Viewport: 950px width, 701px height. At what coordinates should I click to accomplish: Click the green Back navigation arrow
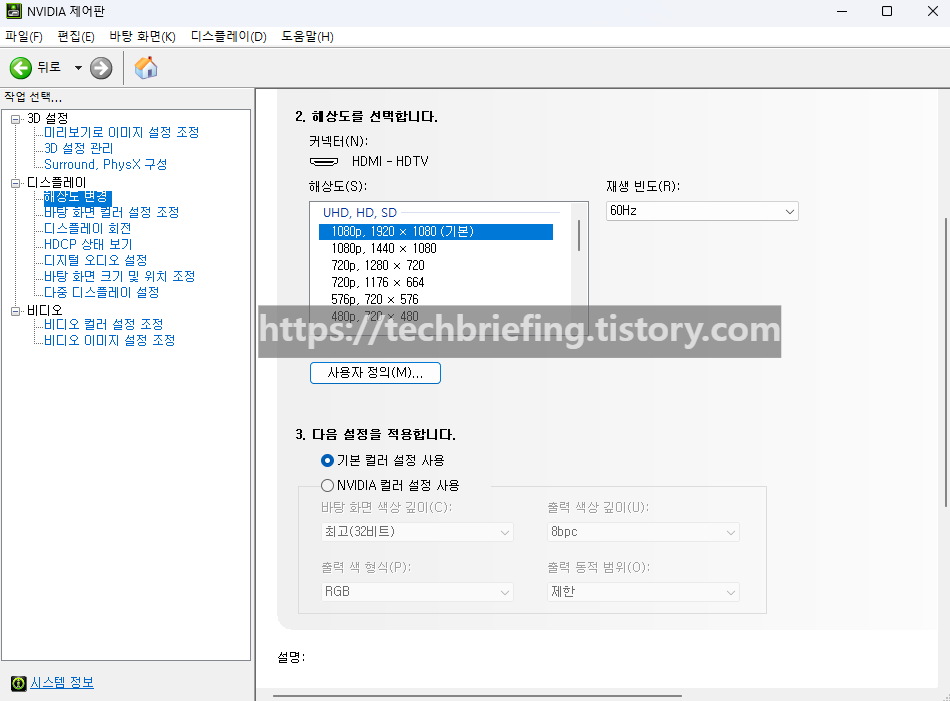tap(20, 69)
